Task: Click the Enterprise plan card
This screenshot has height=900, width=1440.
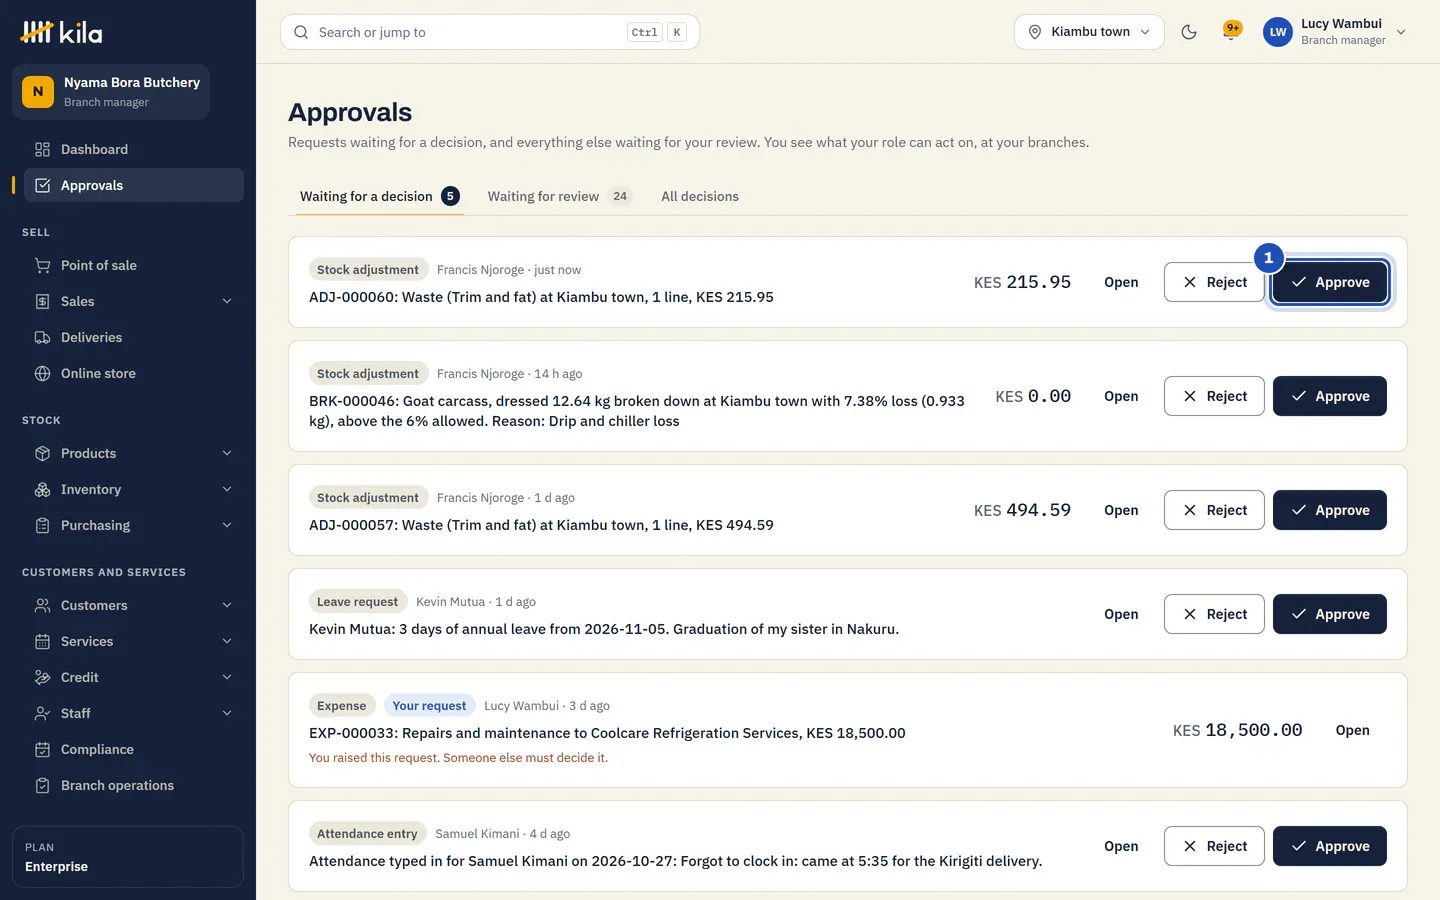Action: pyautogui.click(x=128, y=857)
